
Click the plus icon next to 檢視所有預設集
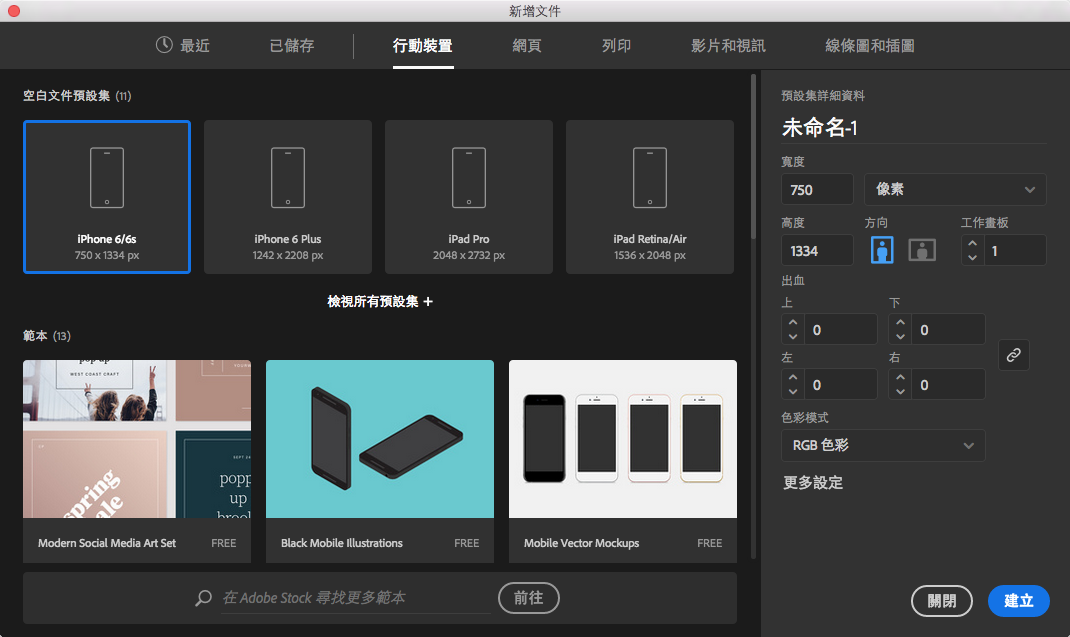tap(428, 302)
